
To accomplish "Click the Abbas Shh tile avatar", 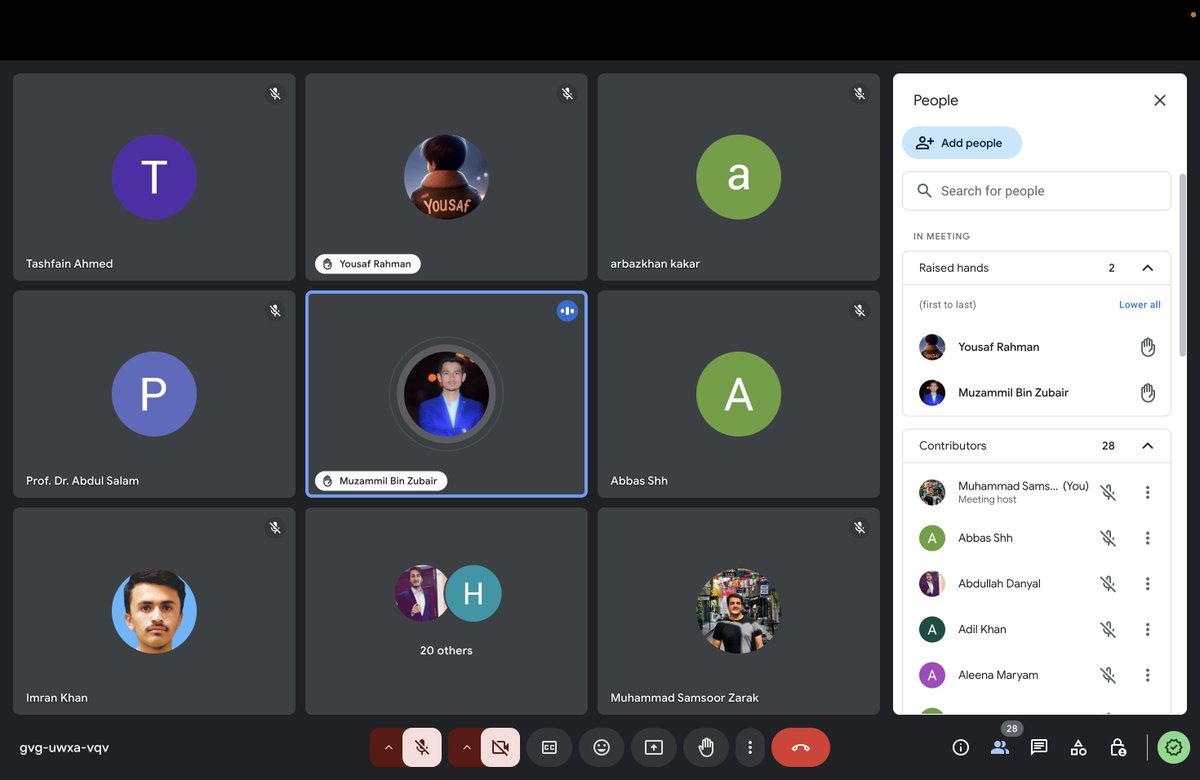I will (x=738, y=394).
